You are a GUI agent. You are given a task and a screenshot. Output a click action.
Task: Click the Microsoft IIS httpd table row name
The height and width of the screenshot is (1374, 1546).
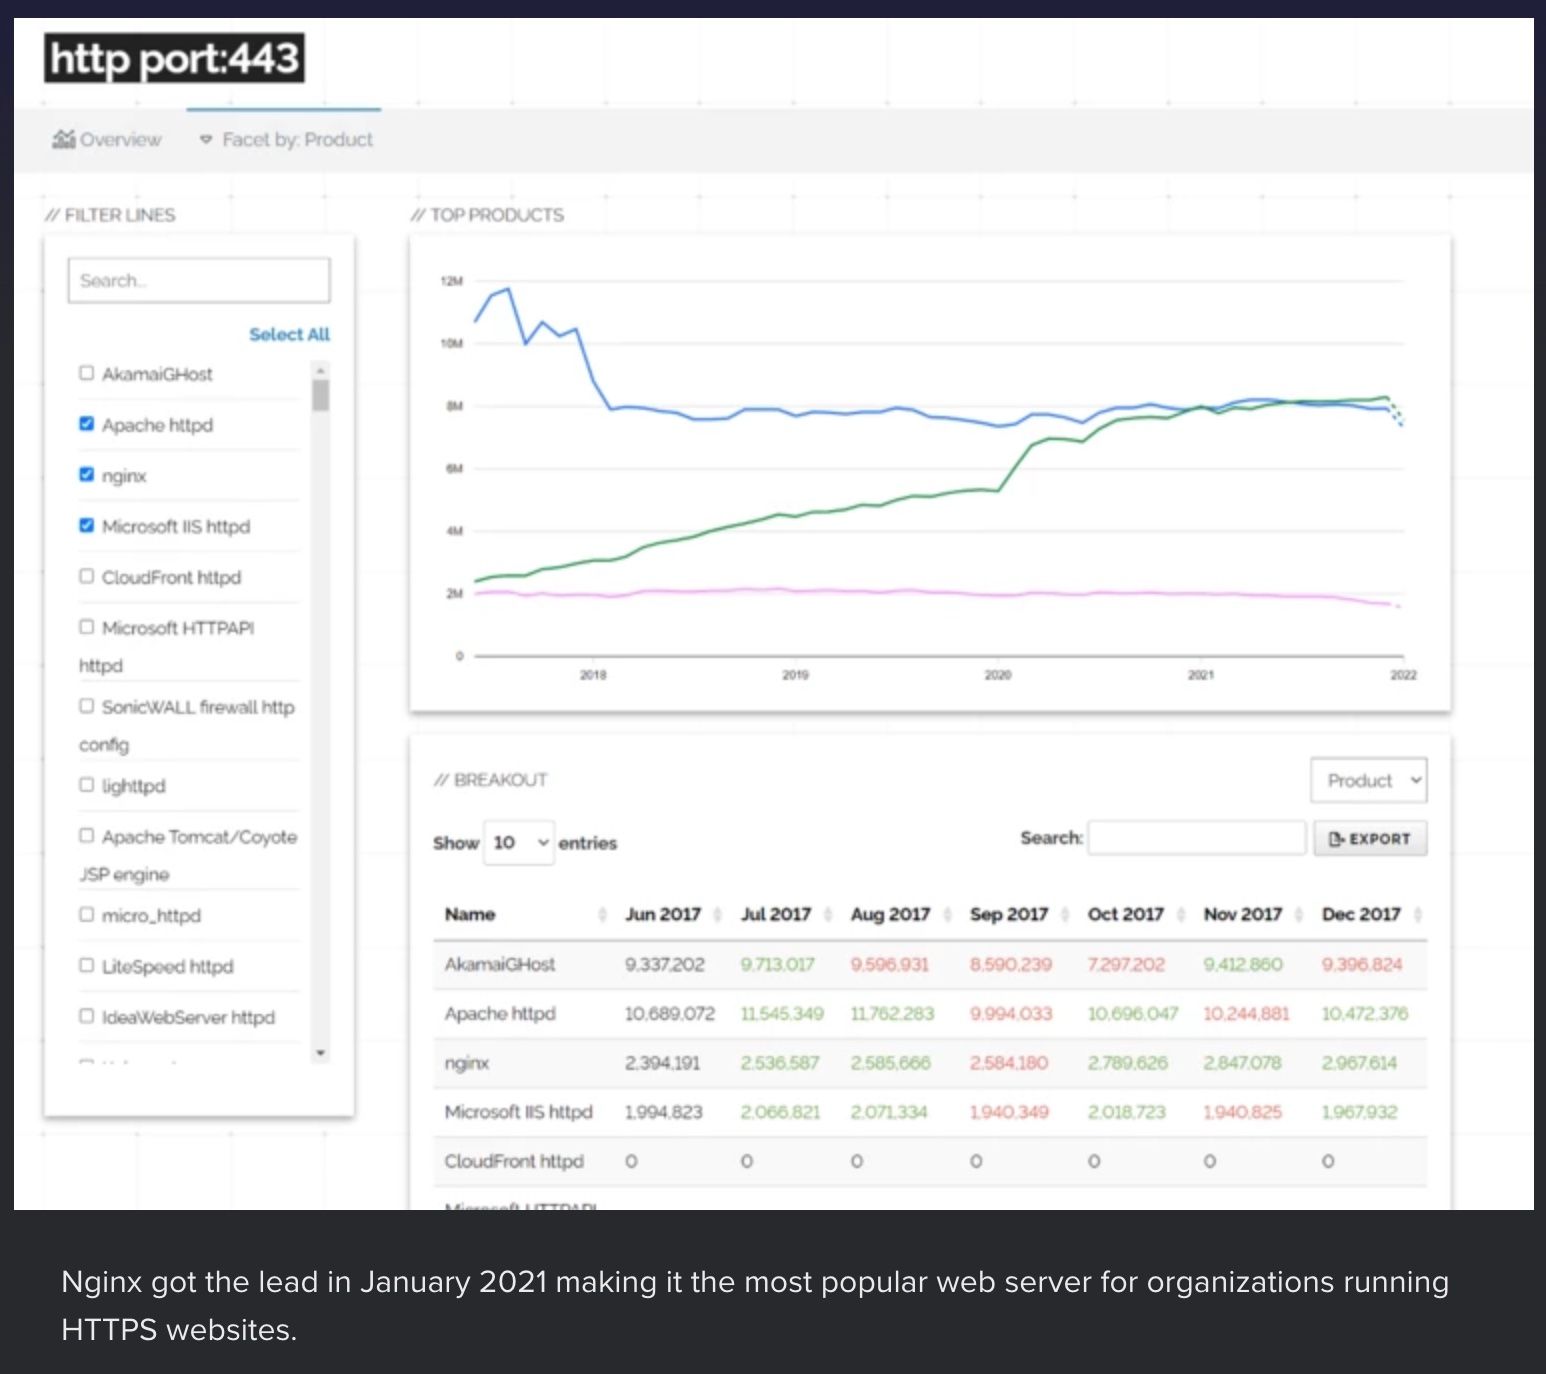[519, 1112]
